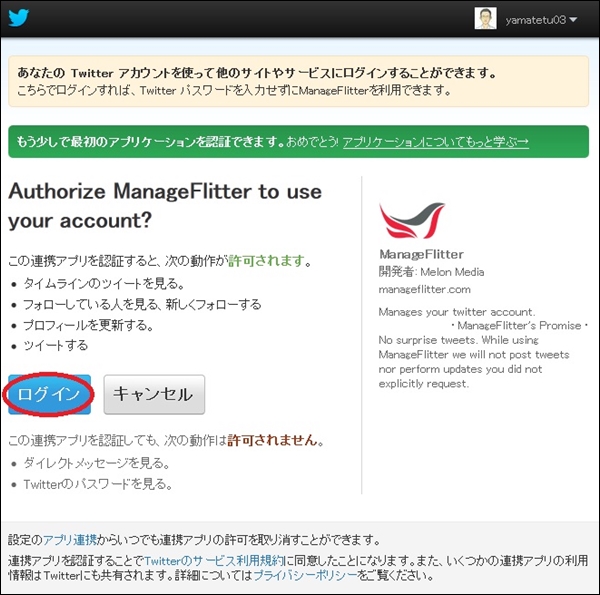Screen dimensions: 600x595
Task: Click the ManageFlitter app name heading
Action: click(421, 254)
